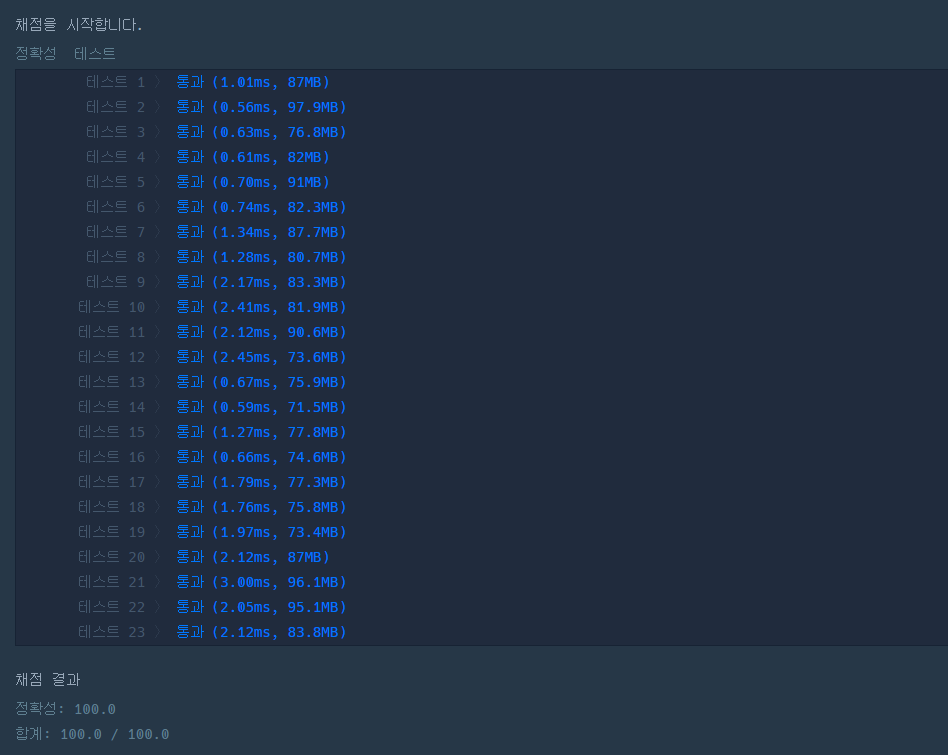Click result '통과 (1.97ms, 73.4MB)'
The image size is (948, 755).
pos(261,532)
